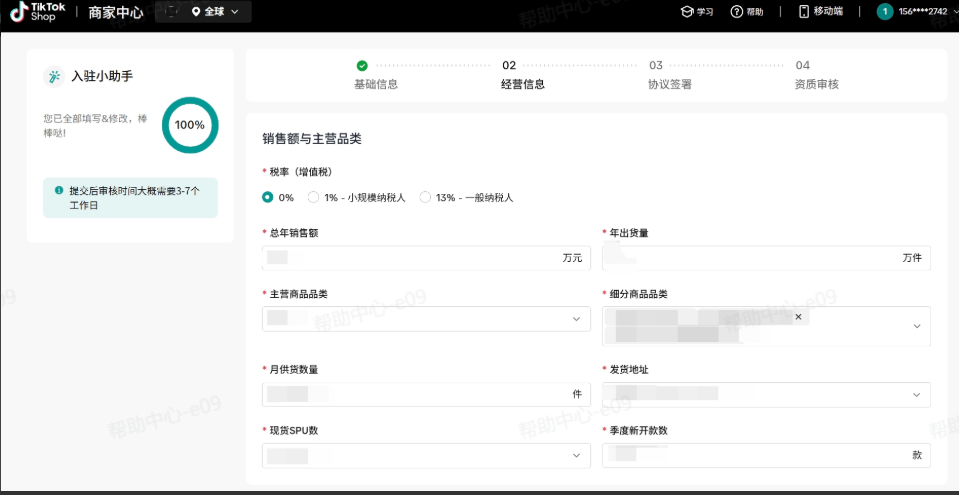Click the TikTok Shop logo
The height and width of the screenshot is (495, 959).
click(x=39, y=12)
